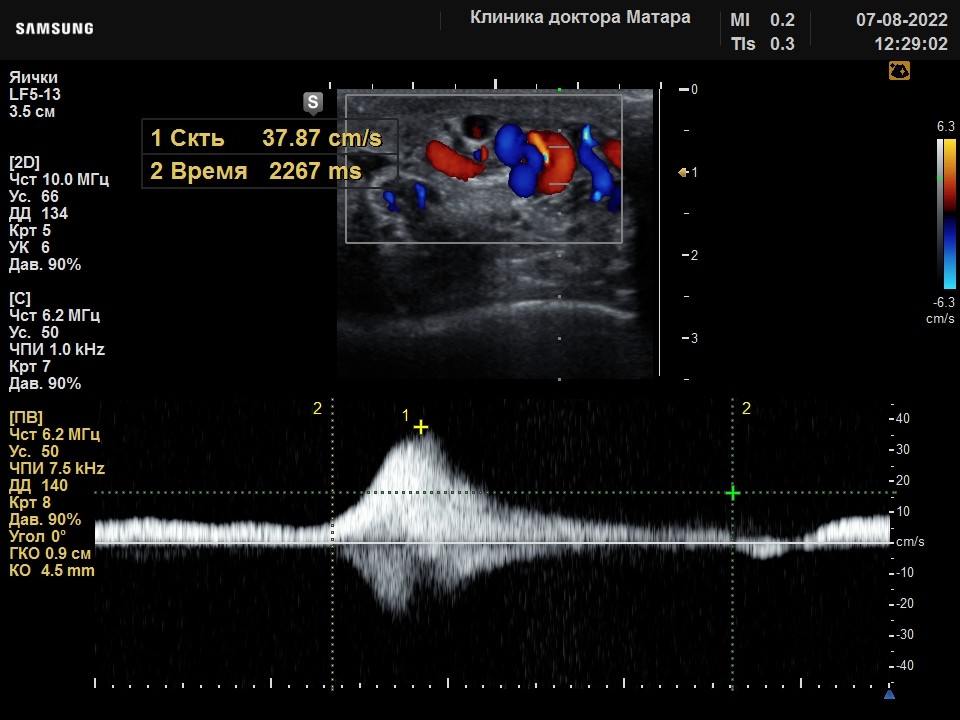Click the 'ЧПИ 1.0 kHz' color PRF
Image resolution: width=960 pixels, height=720 pixels.
click(x=56, y=350)
